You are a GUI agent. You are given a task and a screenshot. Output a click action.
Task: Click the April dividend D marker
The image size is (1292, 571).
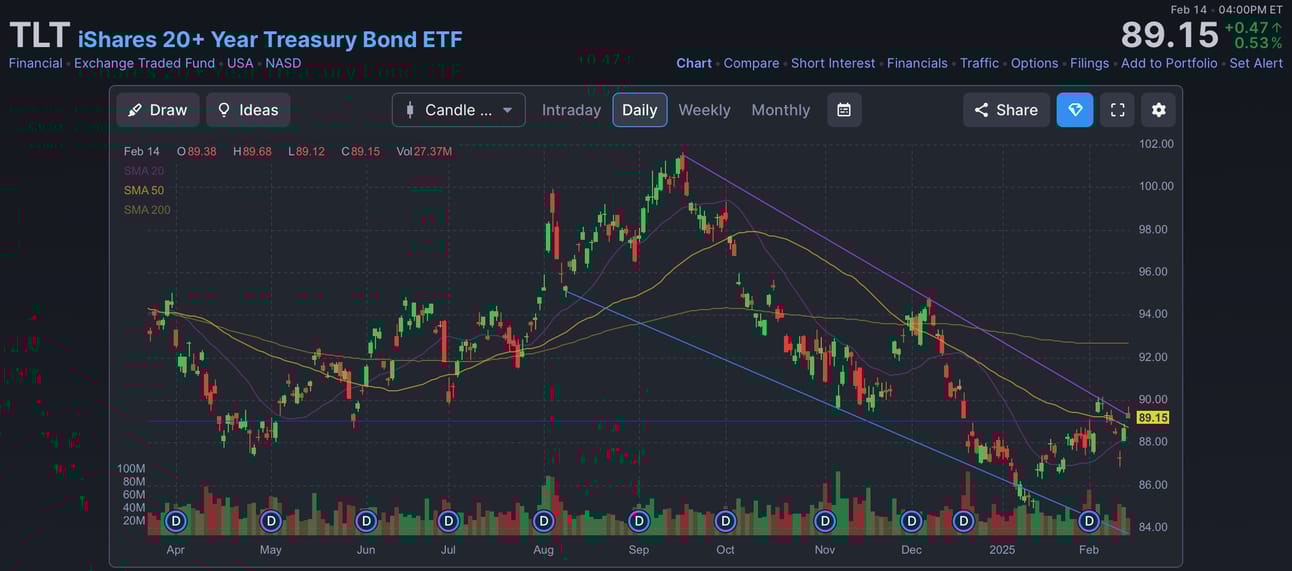tap(176, 521)
